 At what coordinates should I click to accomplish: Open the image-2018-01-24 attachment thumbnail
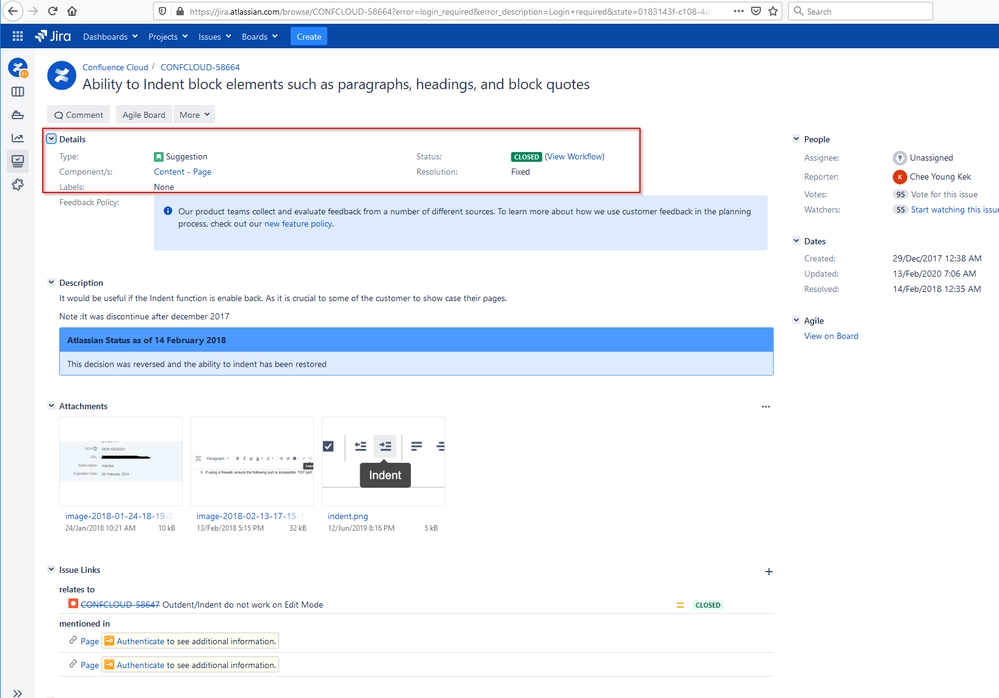[121, 461]
